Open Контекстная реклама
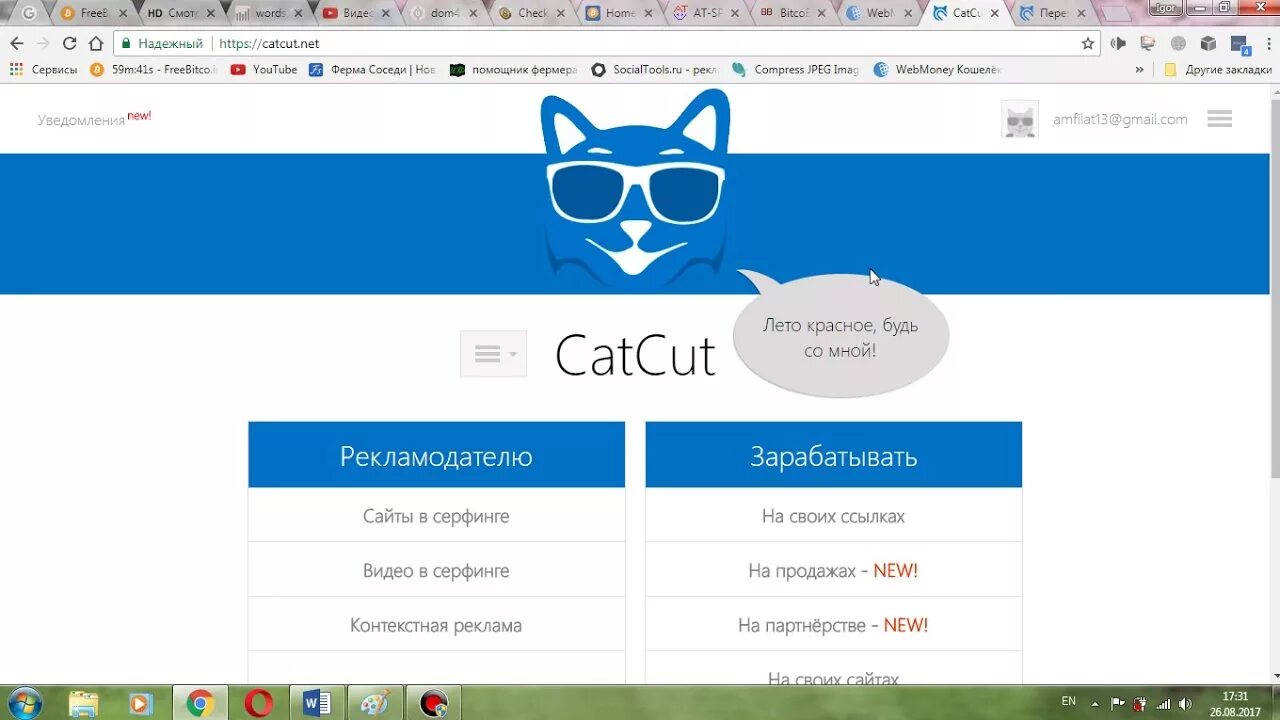Screen dimensions: 1280x720 point(436,625)
